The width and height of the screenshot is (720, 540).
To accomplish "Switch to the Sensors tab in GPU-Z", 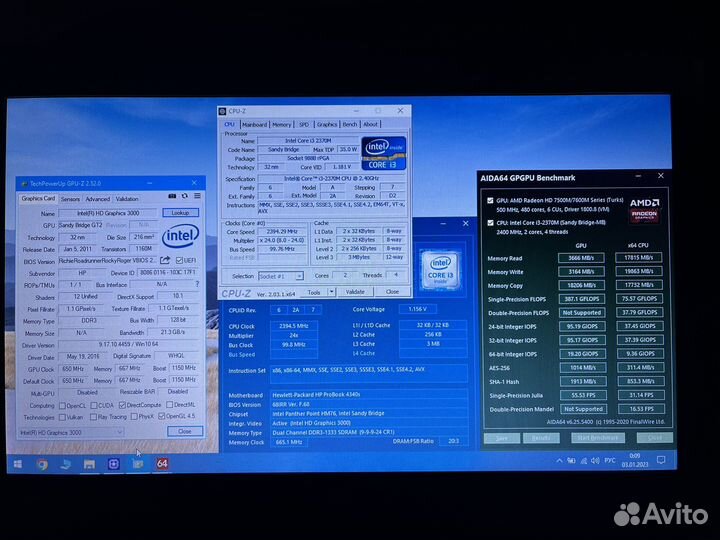I will tap(70, 199).
